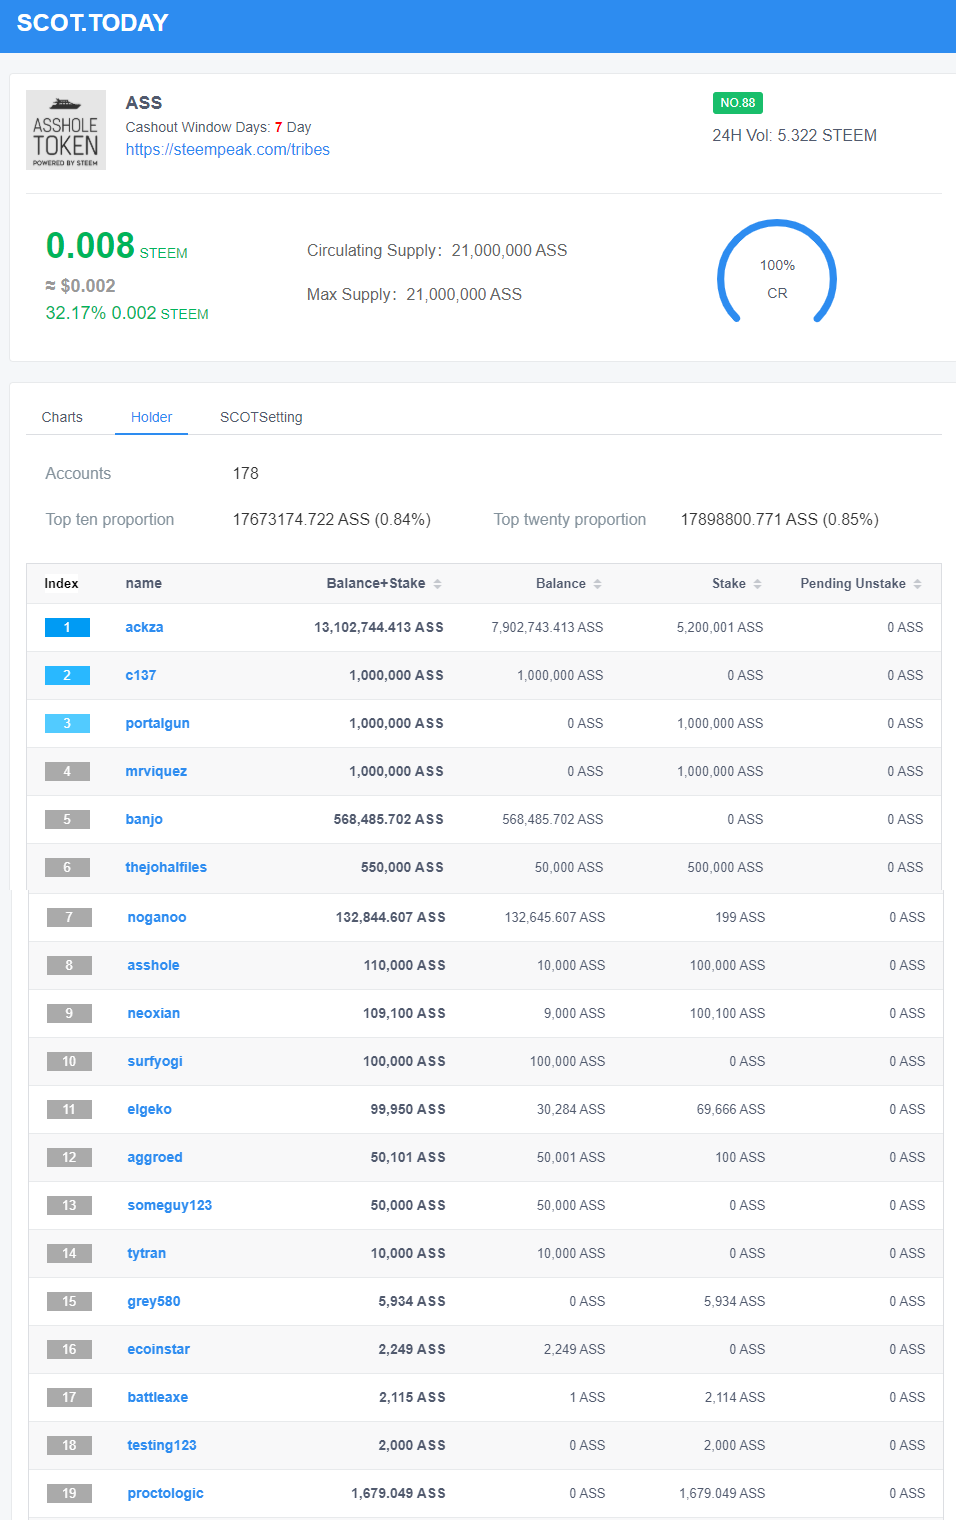This screenshot has width=956, height=1520.
Task: Click the NO.88 rank badge
Action: coord(738,103)
